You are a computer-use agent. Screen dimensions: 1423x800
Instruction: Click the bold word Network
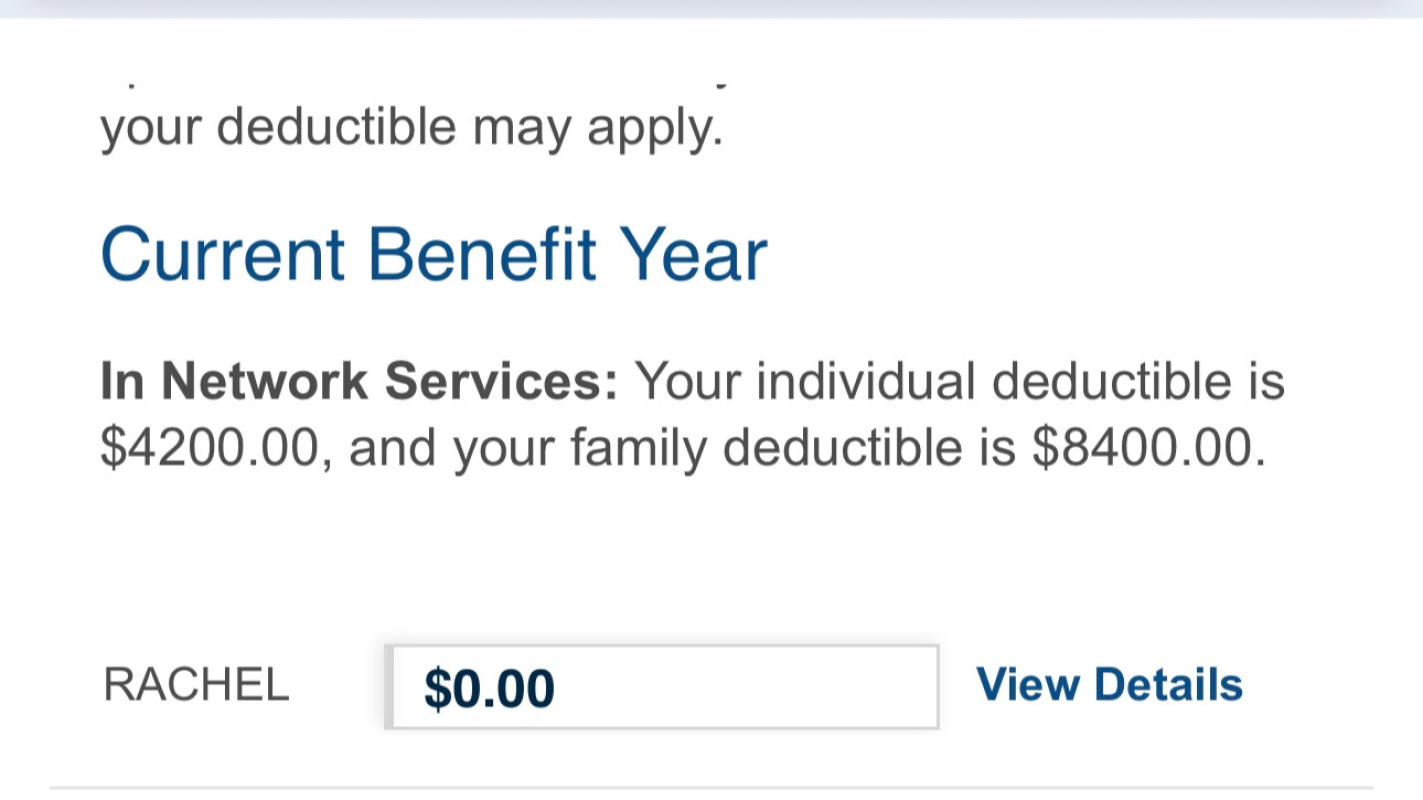tap(264, 381)
